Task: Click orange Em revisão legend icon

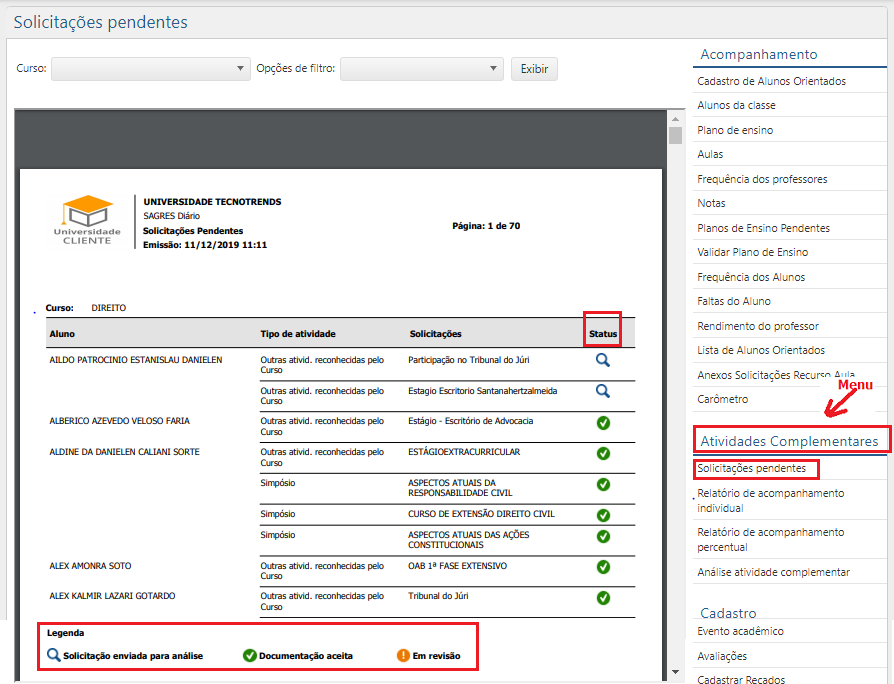Action: [403, 656]
